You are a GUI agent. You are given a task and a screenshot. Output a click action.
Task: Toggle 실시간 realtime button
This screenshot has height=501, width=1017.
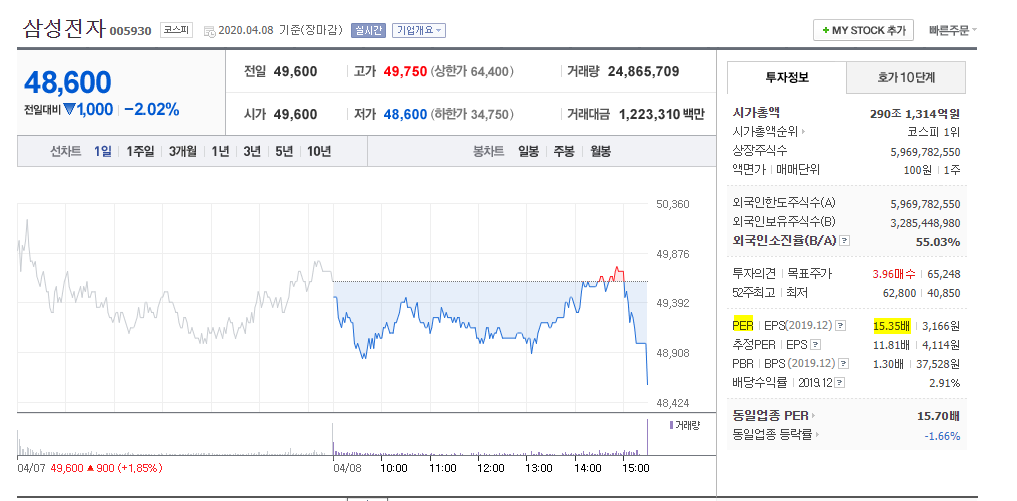click(368, 30)
